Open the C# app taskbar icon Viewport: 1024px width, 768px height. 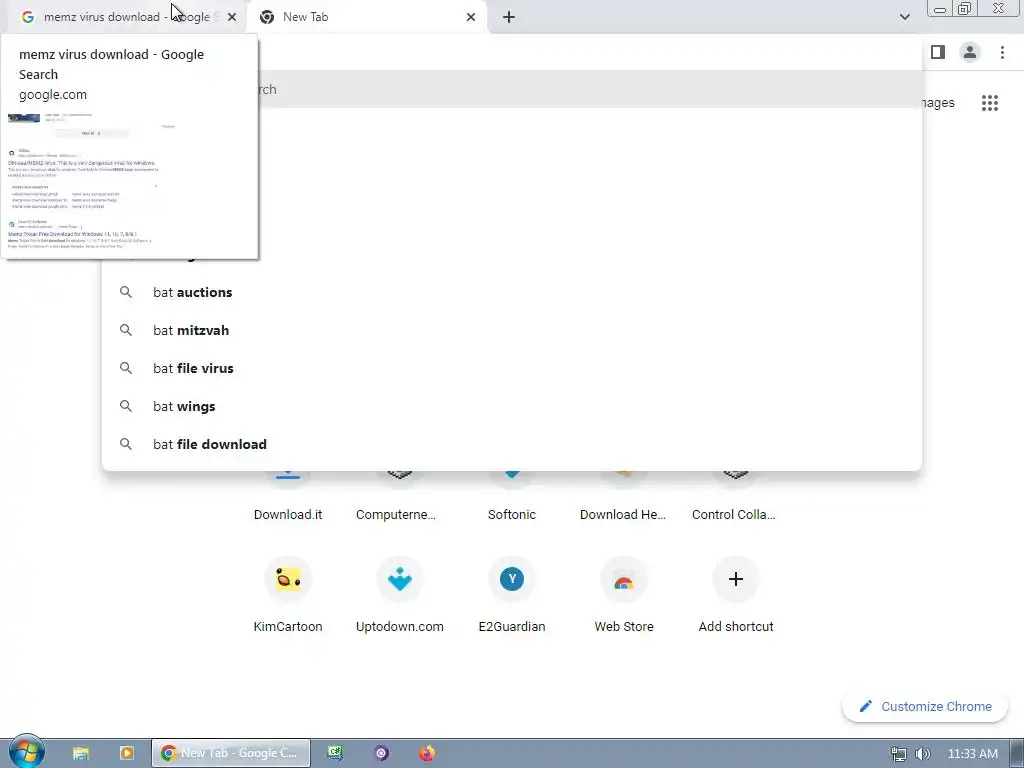click(x=335, y=753)
